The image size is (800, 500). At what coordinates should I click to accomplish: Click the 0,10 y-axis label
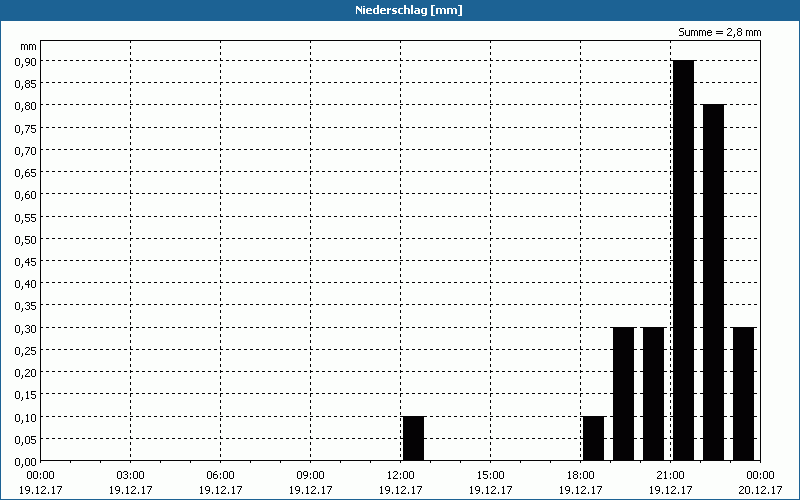point(26,417)
